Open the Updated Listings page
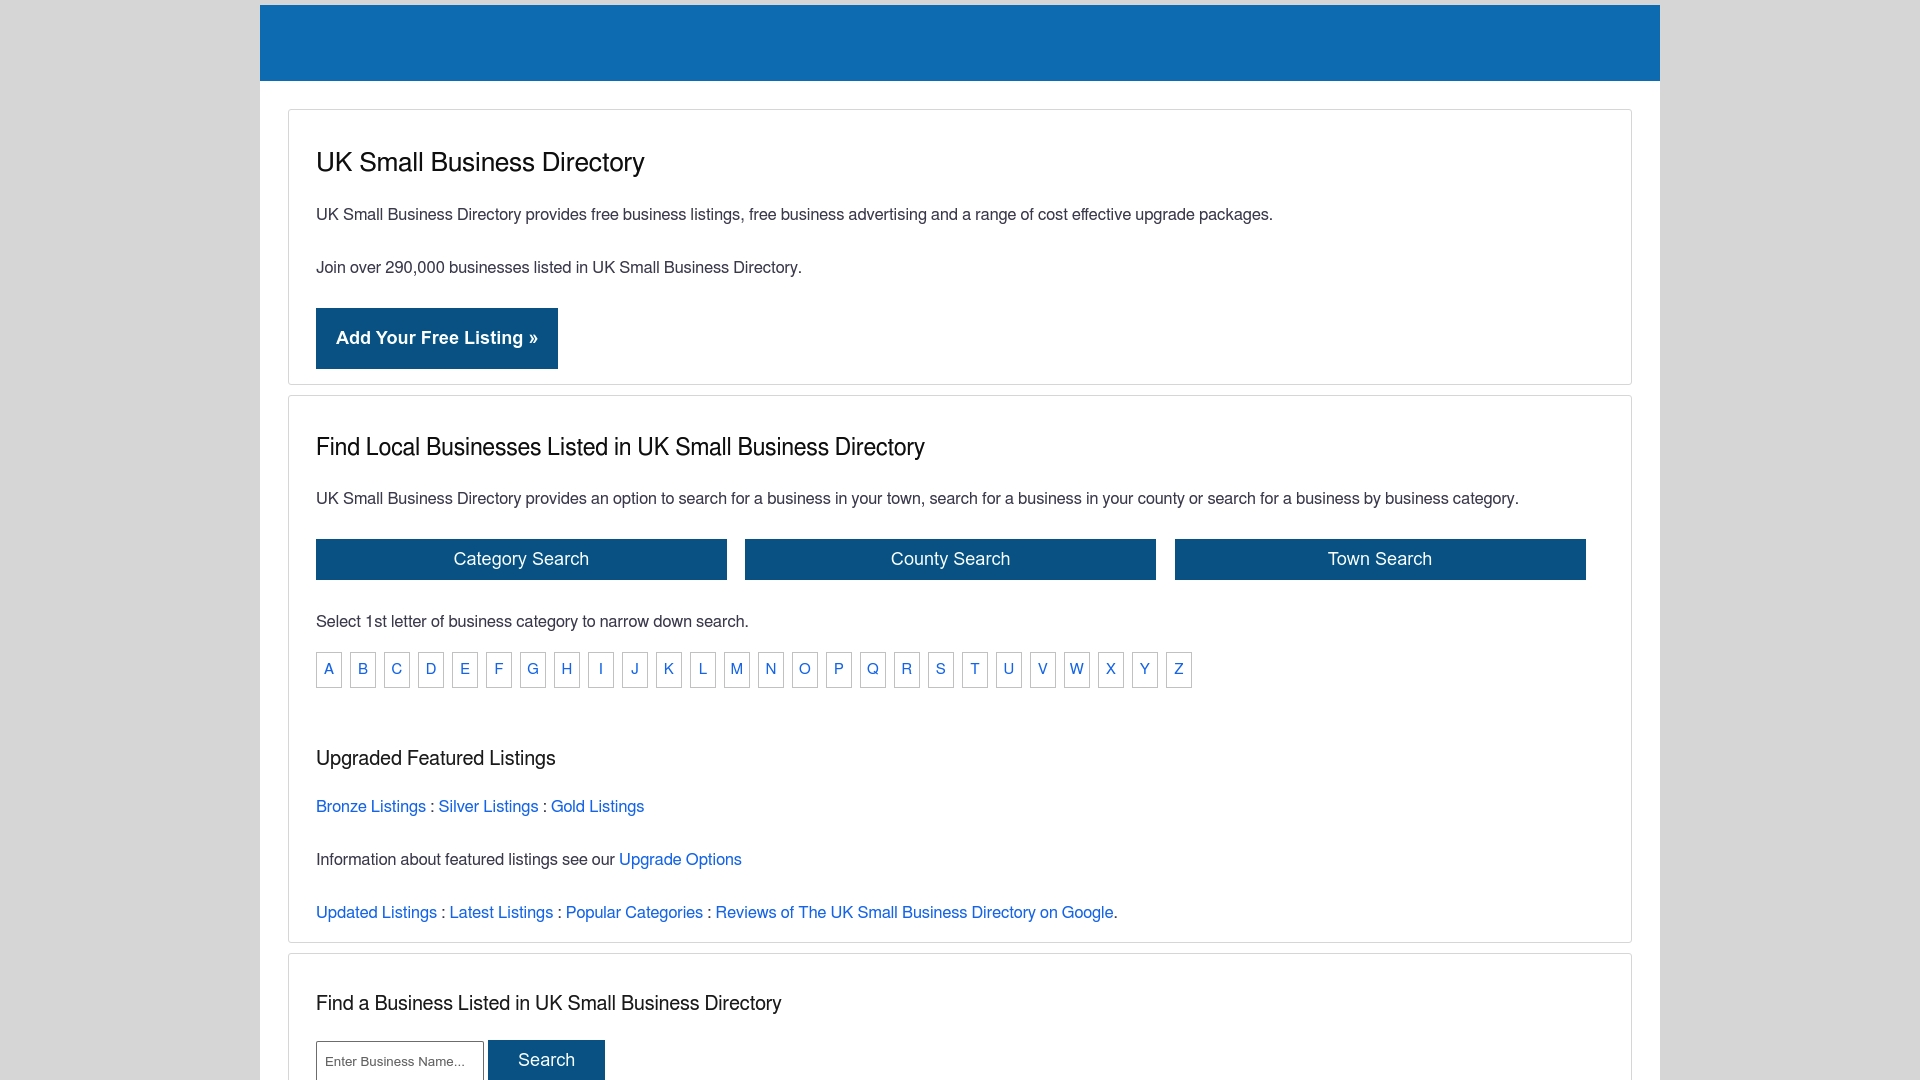 point(376,912)
